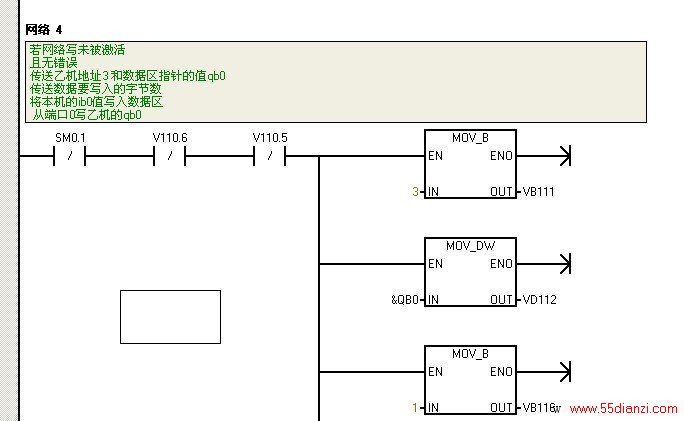Click the MOV_DW title text
Screen dimensions: 684x421
coord(470,246)
